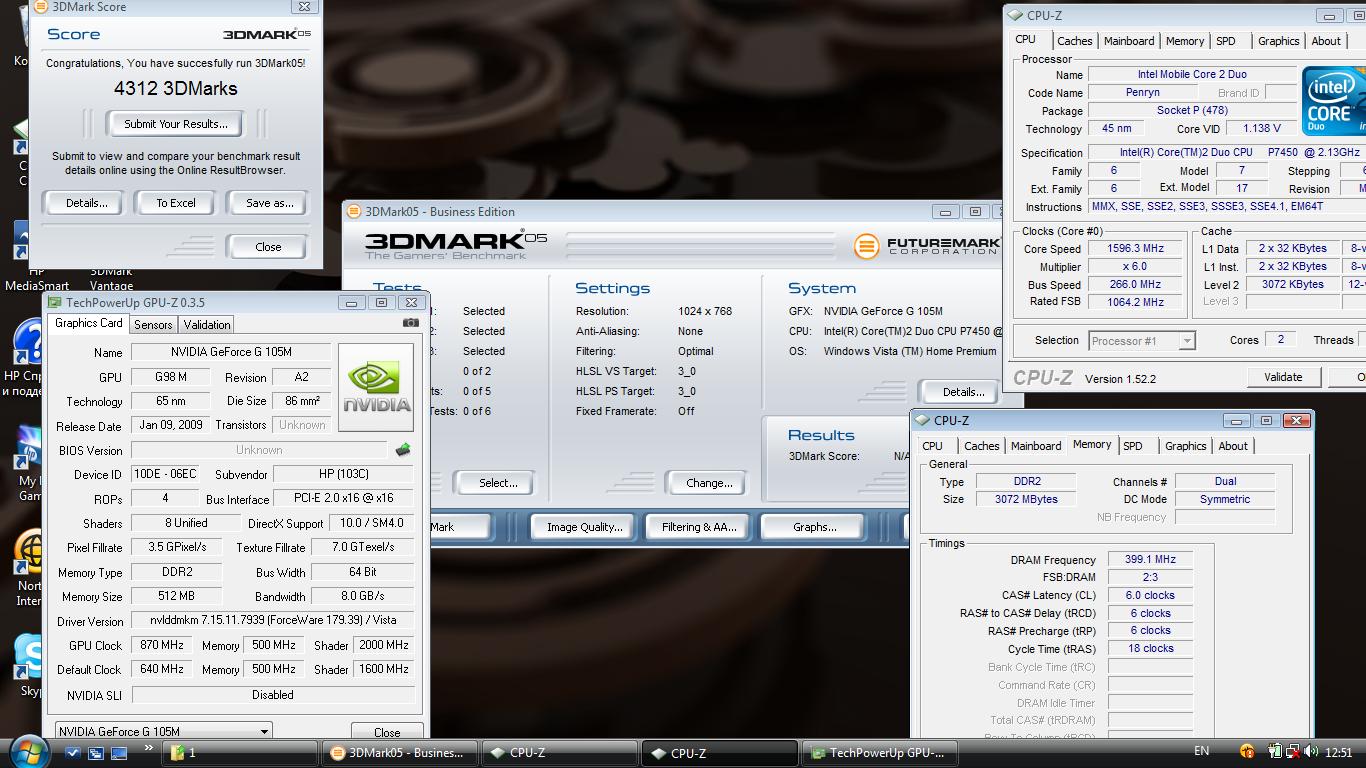Click Close button in 3DMark Score window
The image size is (1366, 768).
pyautogui.click(x=268, y=247)
